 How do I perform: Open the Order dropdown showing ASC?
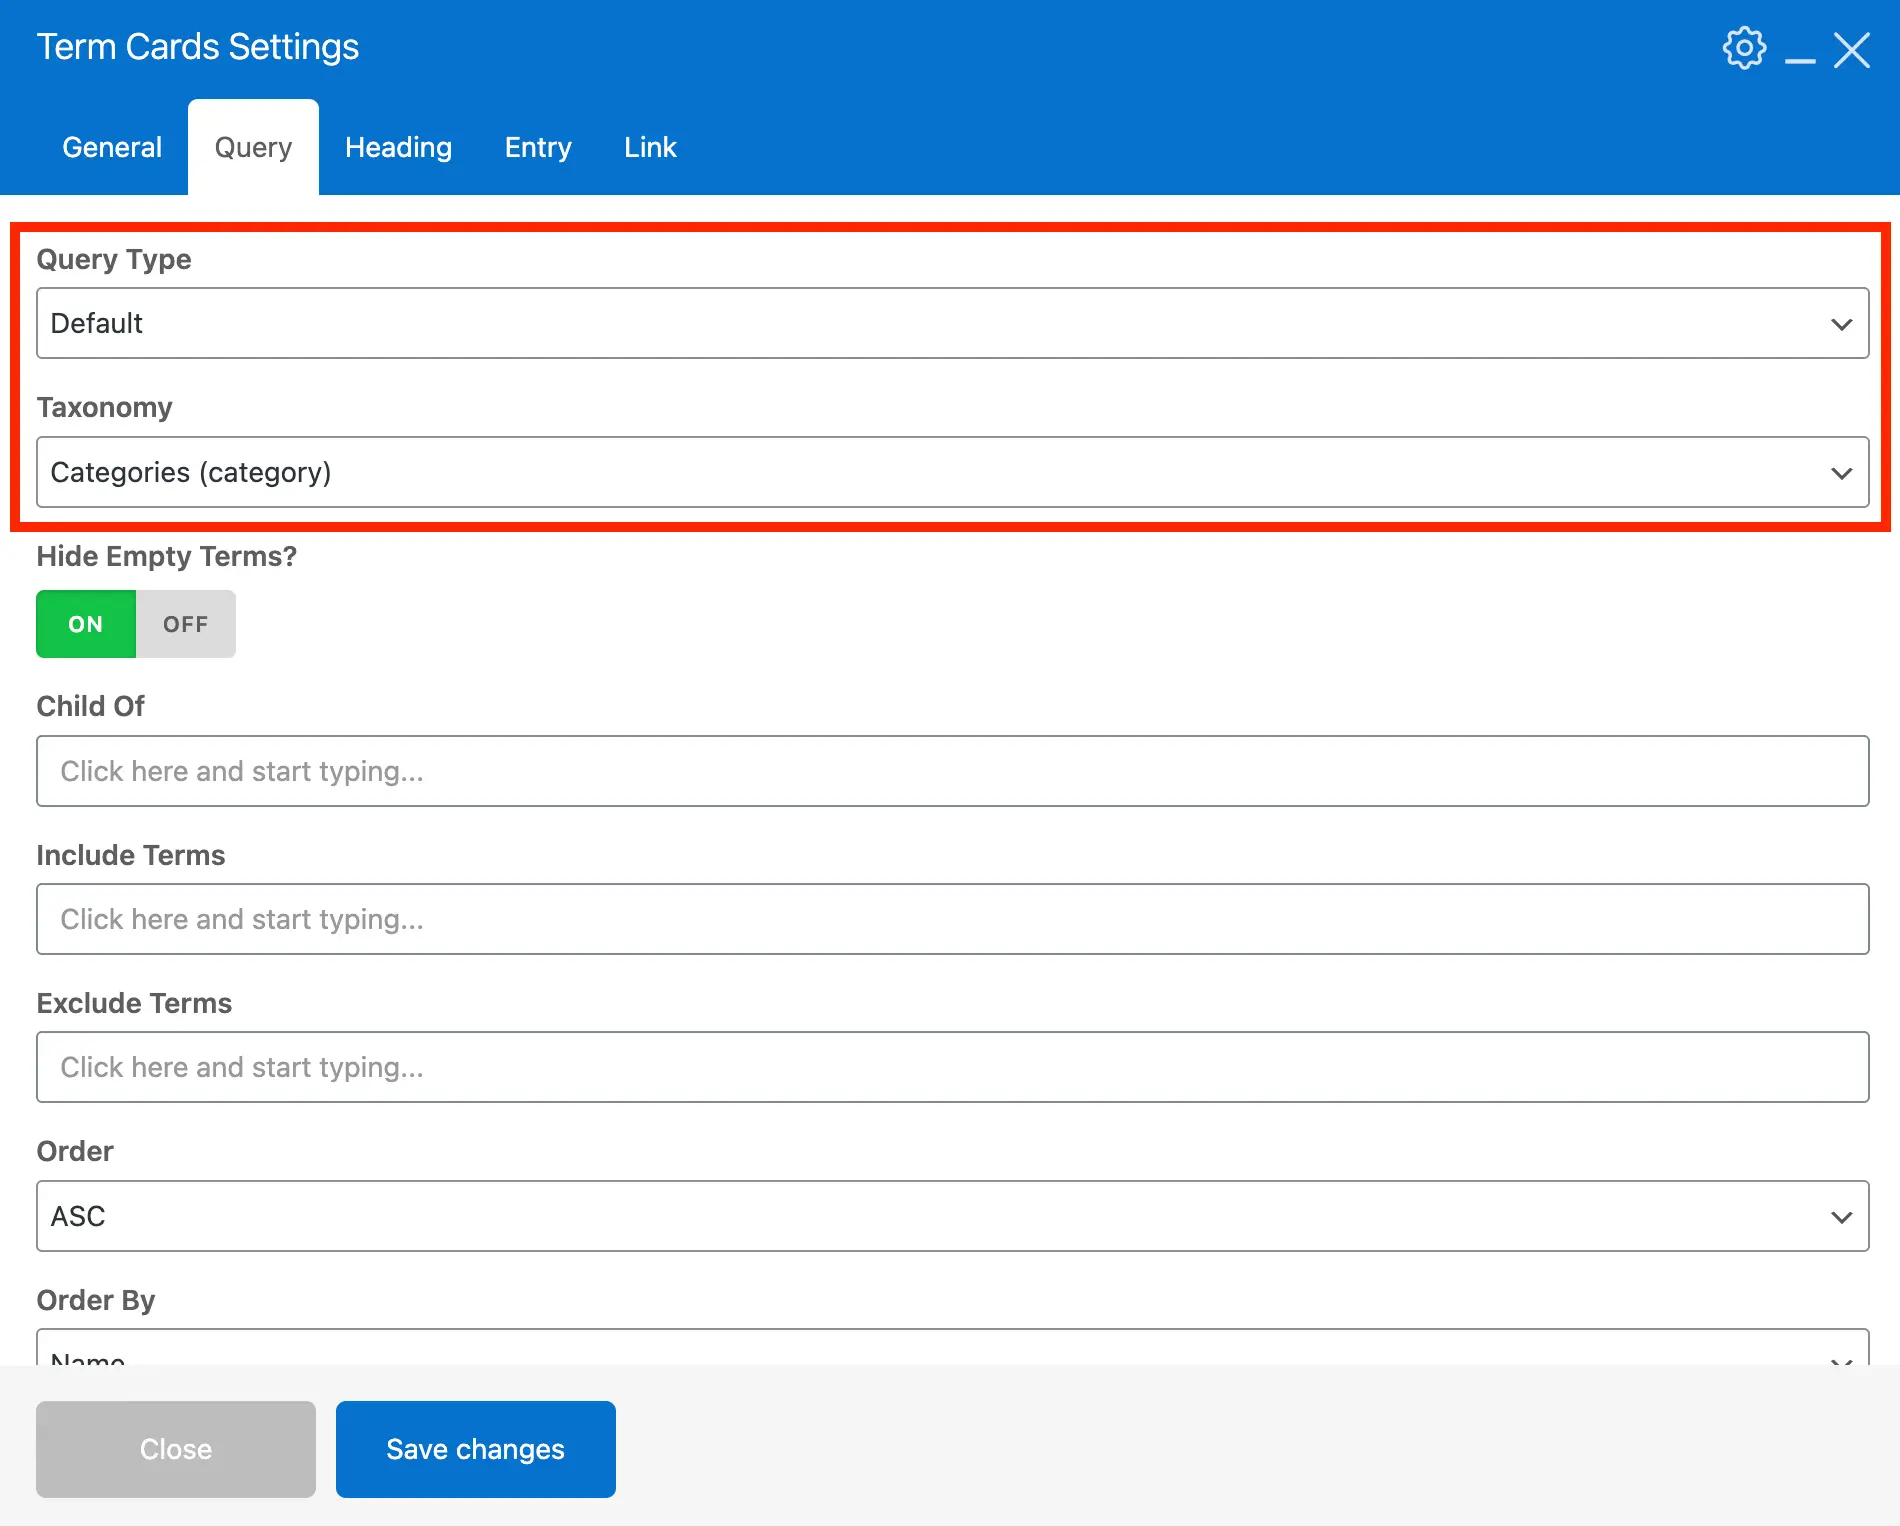tap(950, 1216)
